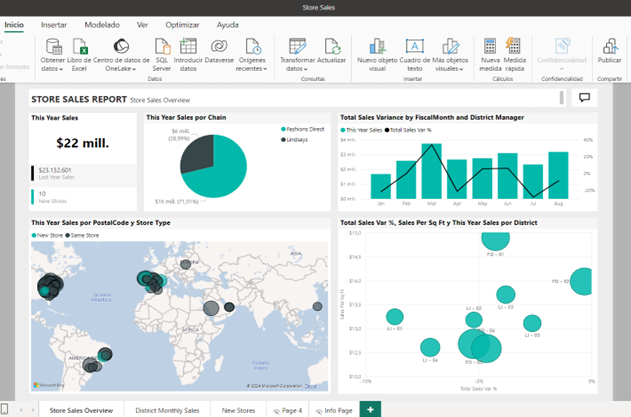Screen dimensions: 631x417
Task: Open Más objetos visuales icon
Action: point(450,46)
